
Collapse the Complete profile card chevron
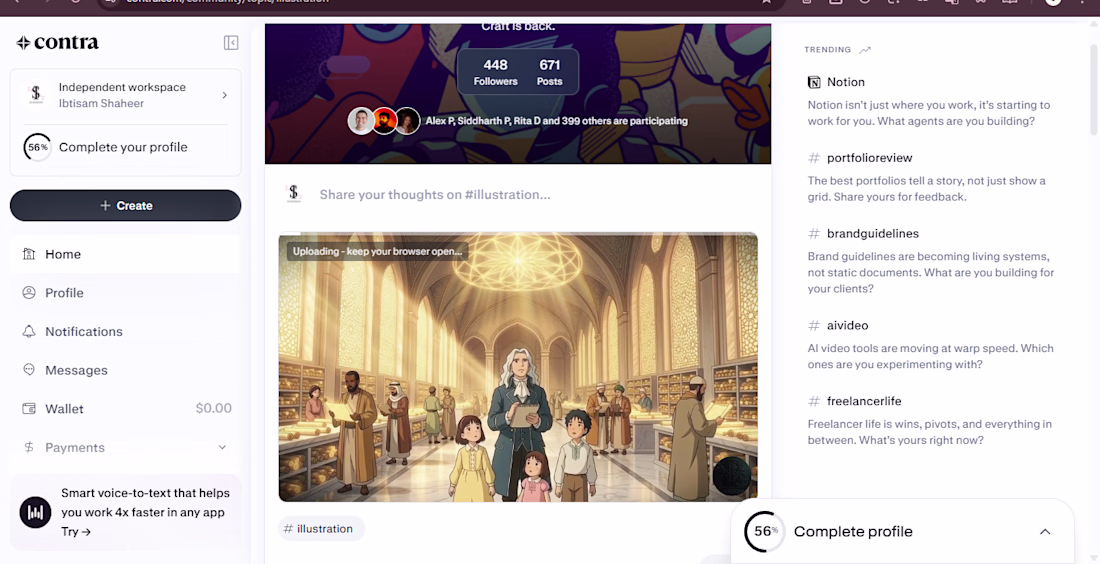pos(1045,532)
